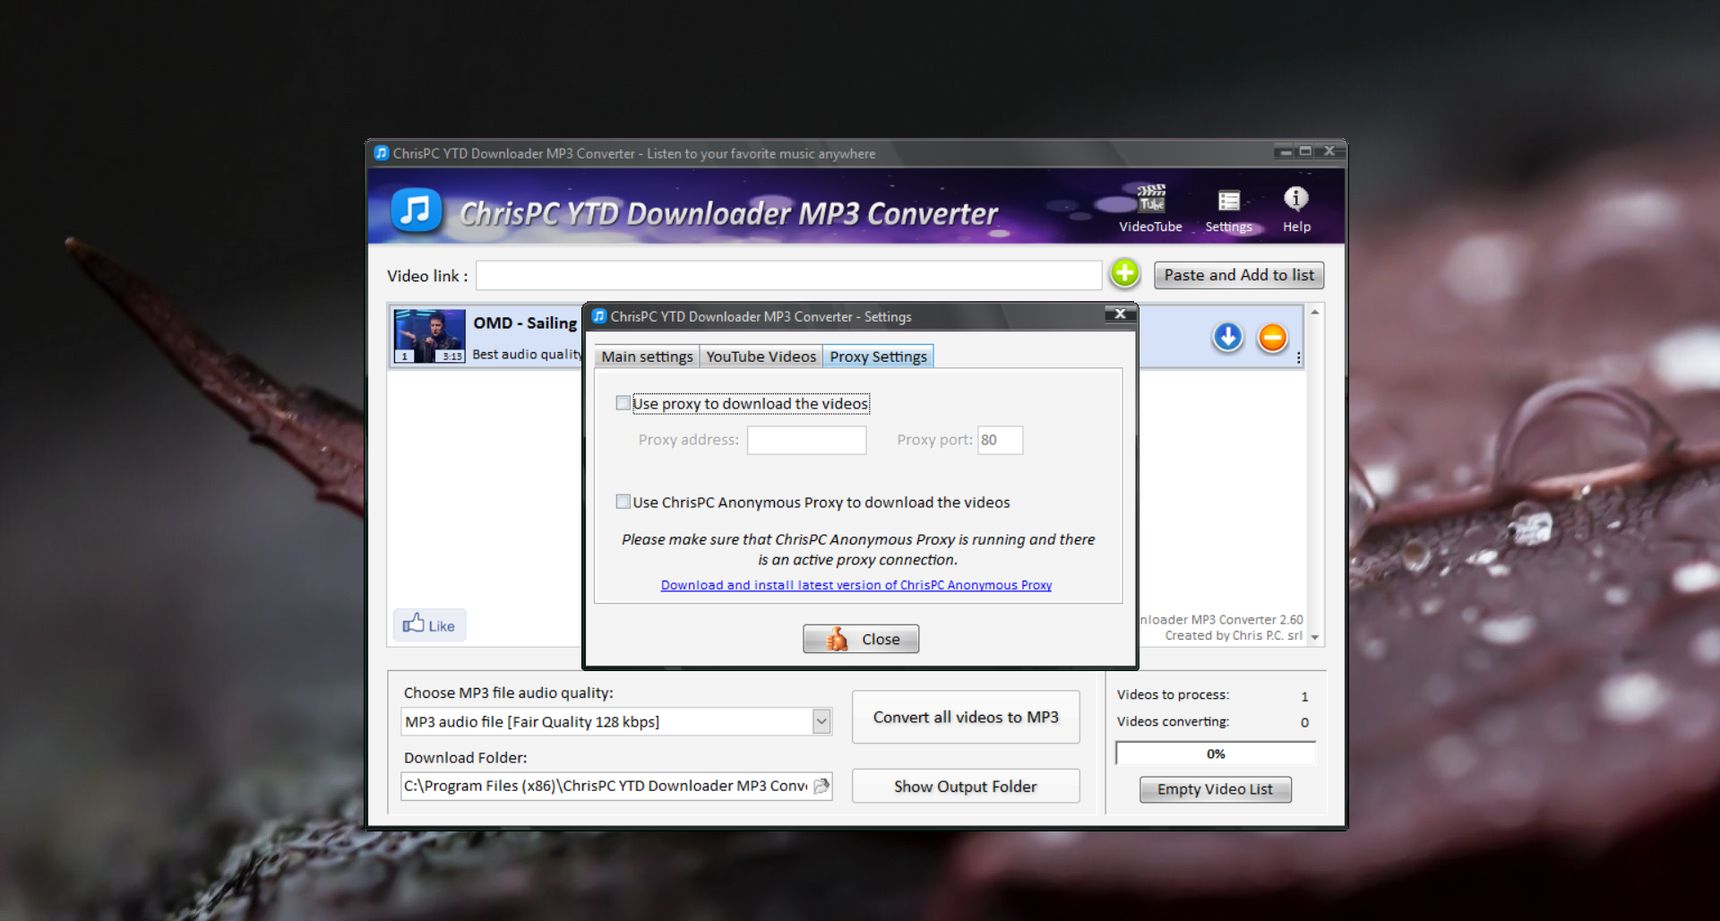Screen dimensions: 1720x921
Task: Click the Facebook Like thumbs-up button
Action: click(x=429, y=625)
